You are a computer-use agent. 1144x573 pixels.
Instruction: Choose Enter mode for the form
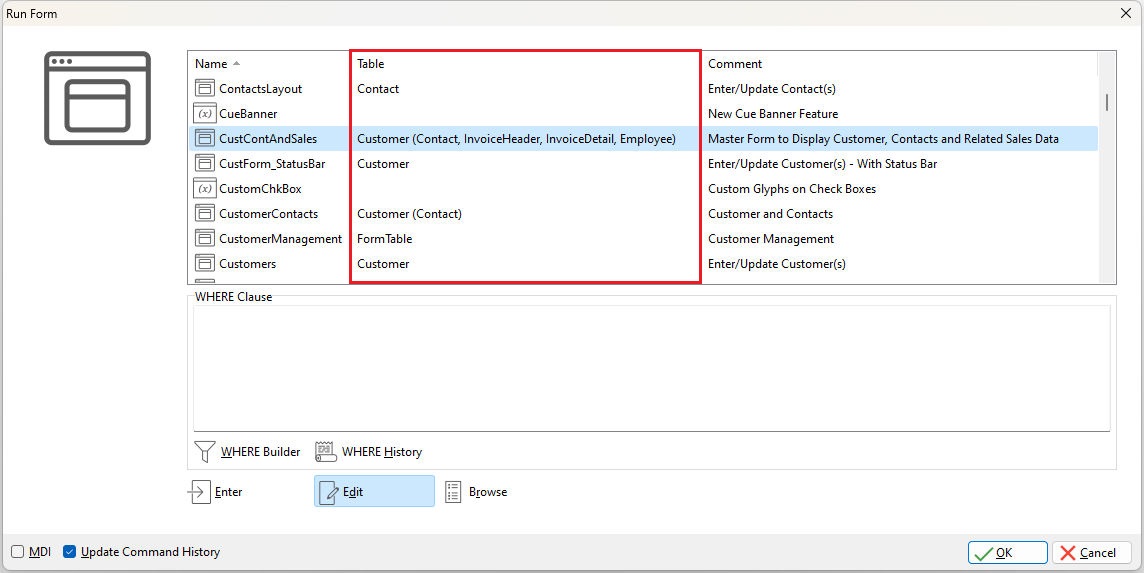(215, 492)
